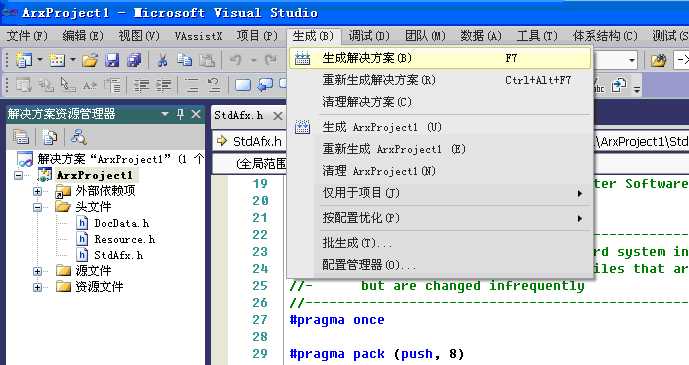Image resolution: width=689 pixels, height=365 pixels.
Task: Click the Complete Word icon
Action: point(90,85)
